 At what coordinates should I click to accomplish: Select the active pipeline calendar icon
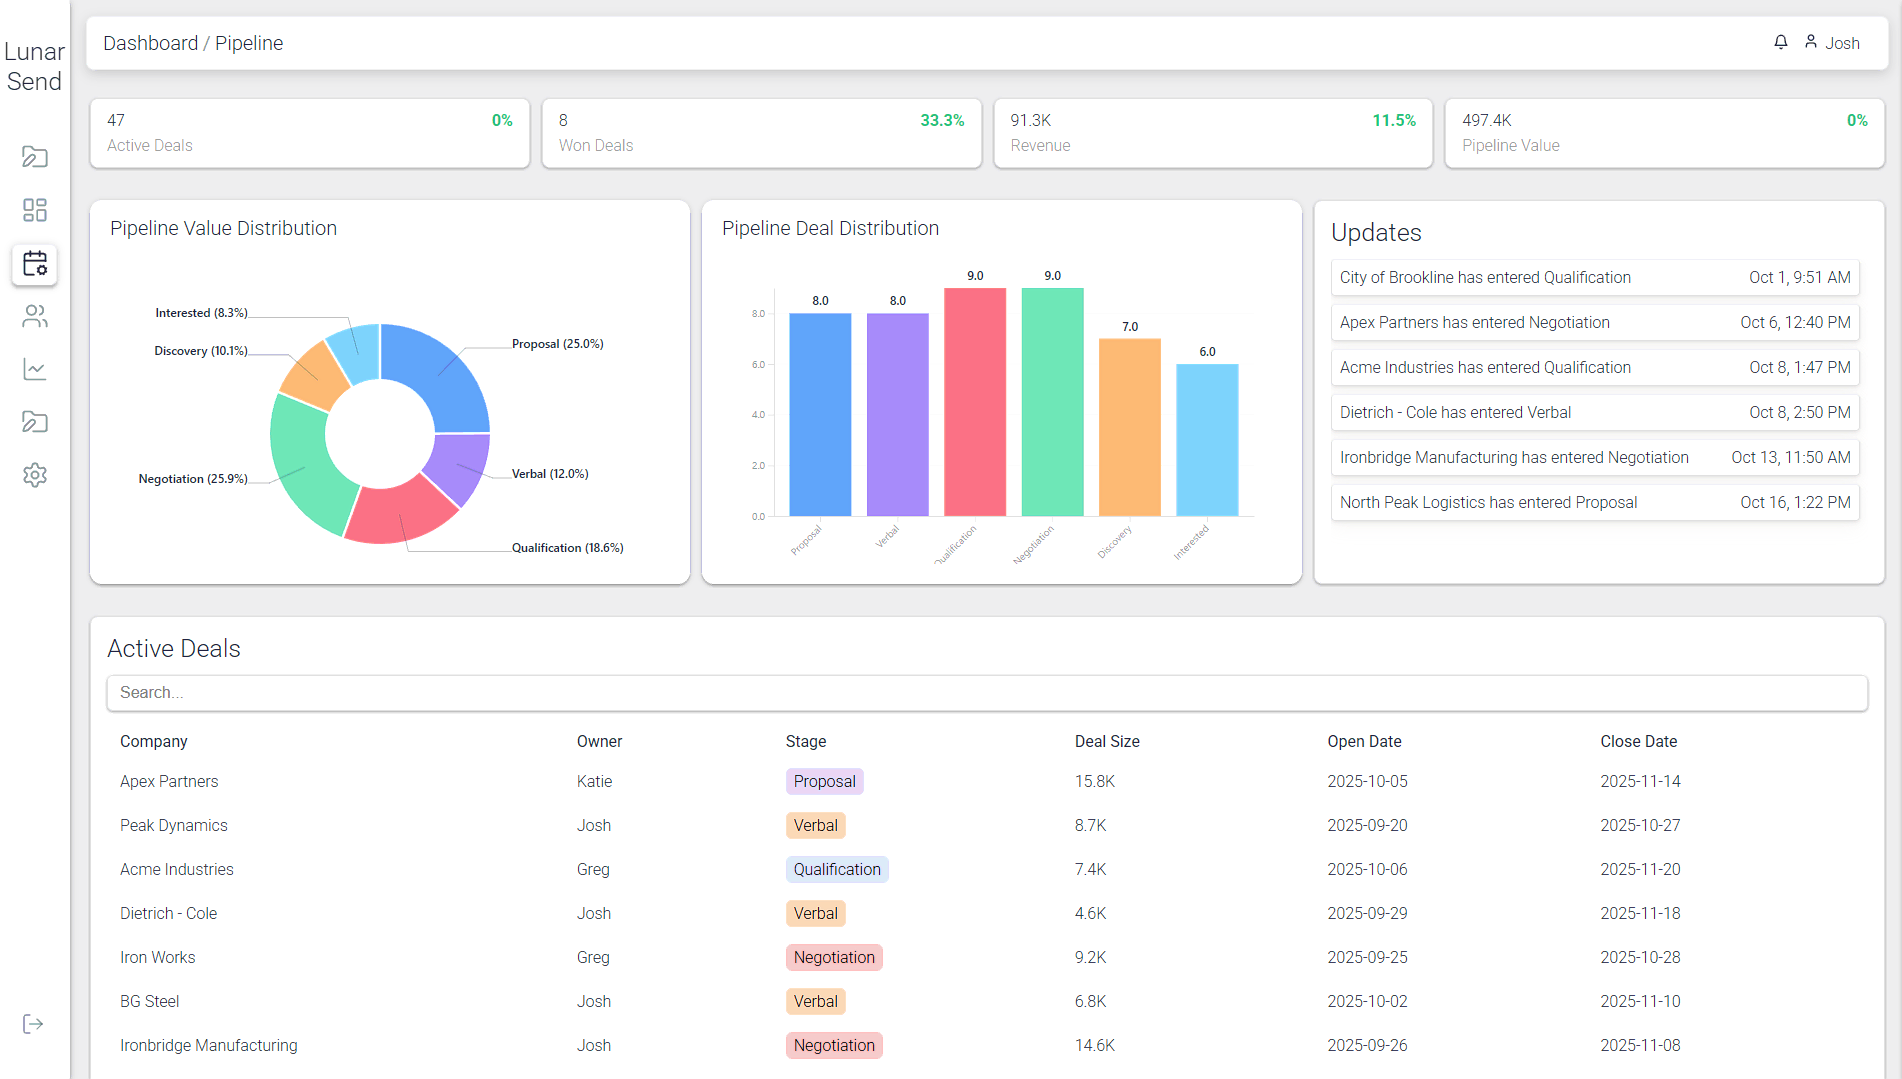pos(35,264)
